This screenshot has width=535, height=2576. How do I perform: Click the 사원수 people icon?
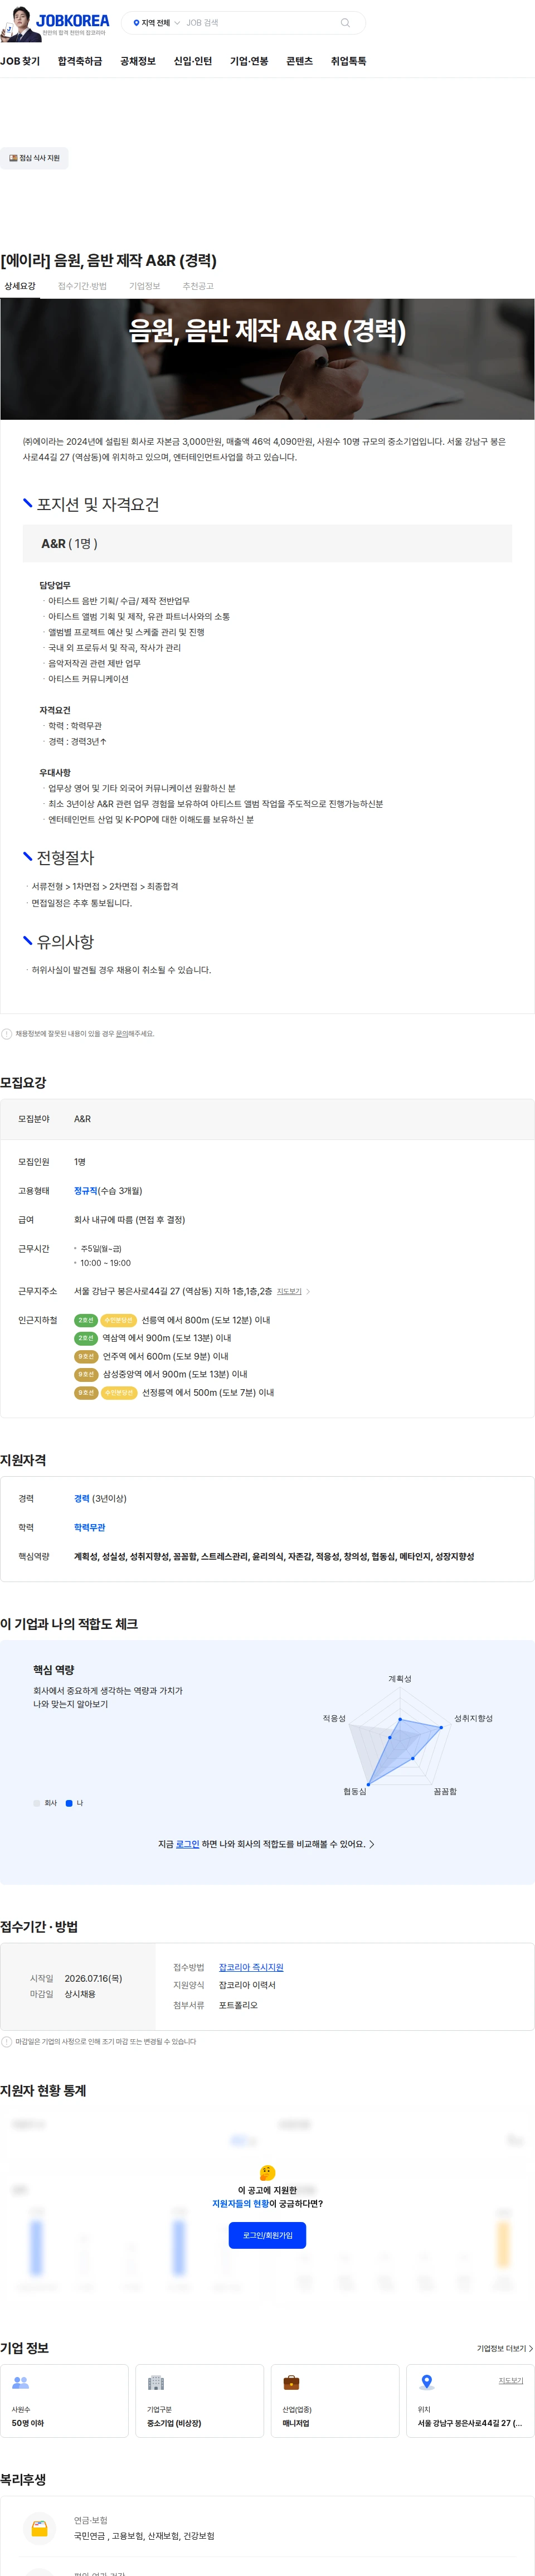pos(20,2383)
